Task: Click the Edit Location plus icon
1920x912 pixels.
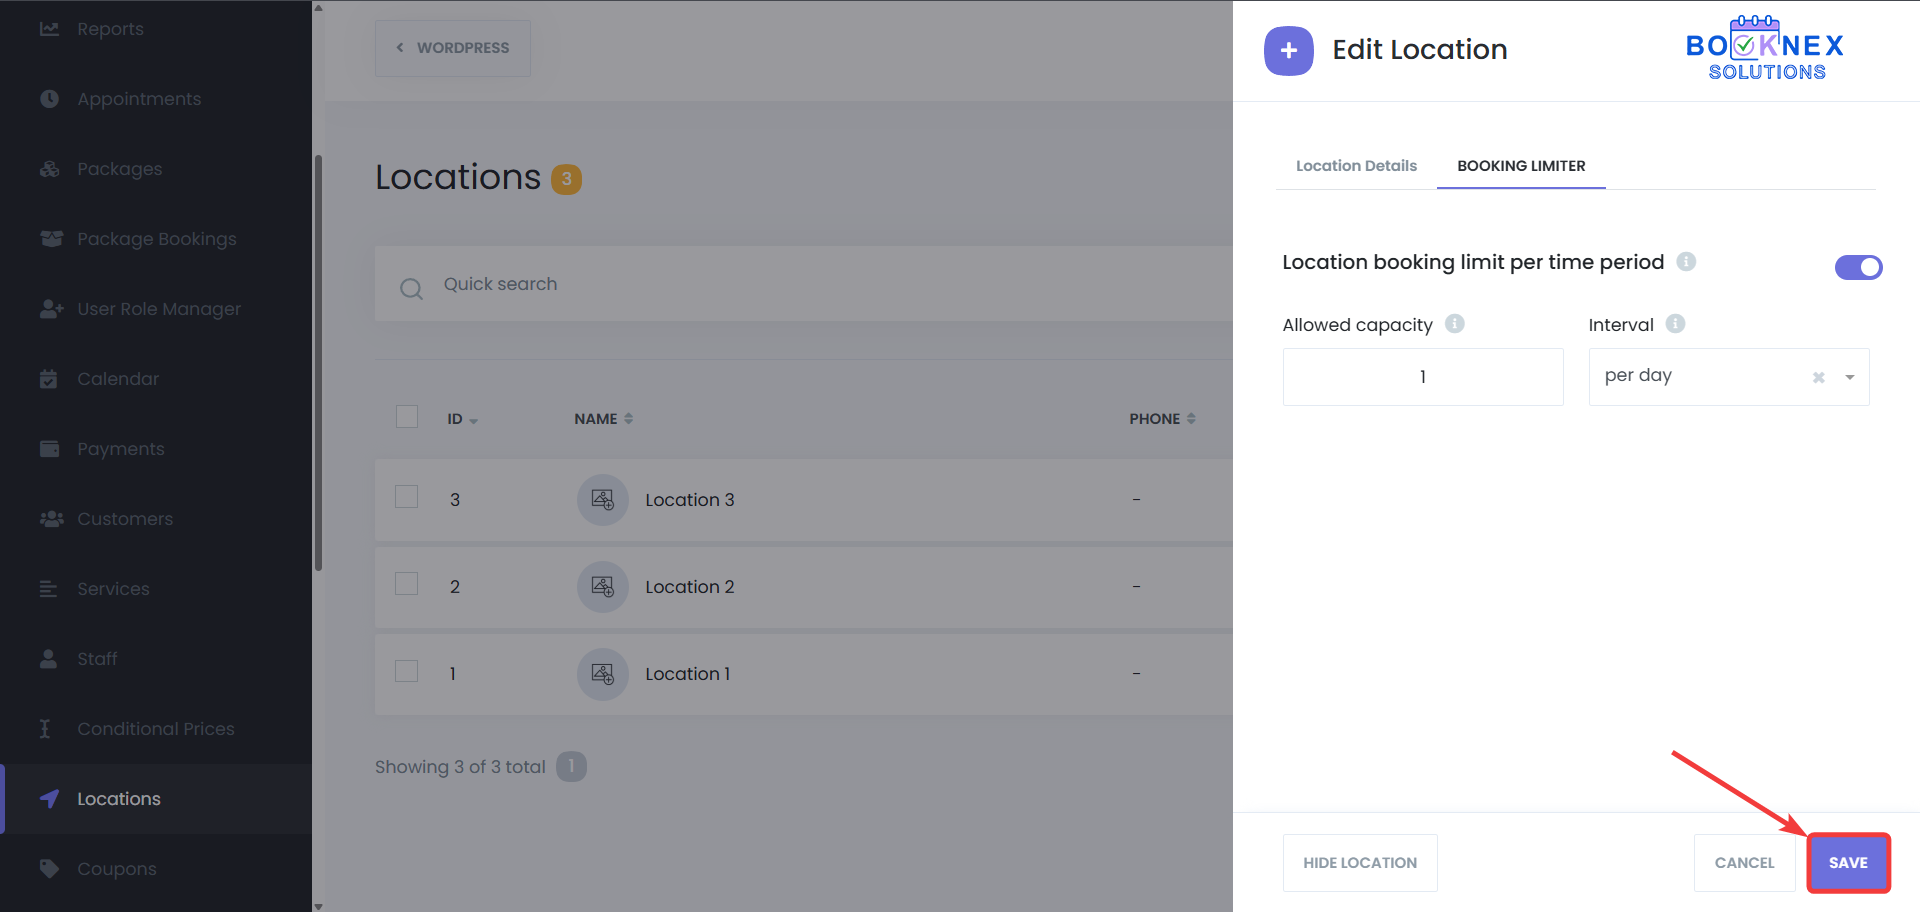Action: [x=1288, y=51]
